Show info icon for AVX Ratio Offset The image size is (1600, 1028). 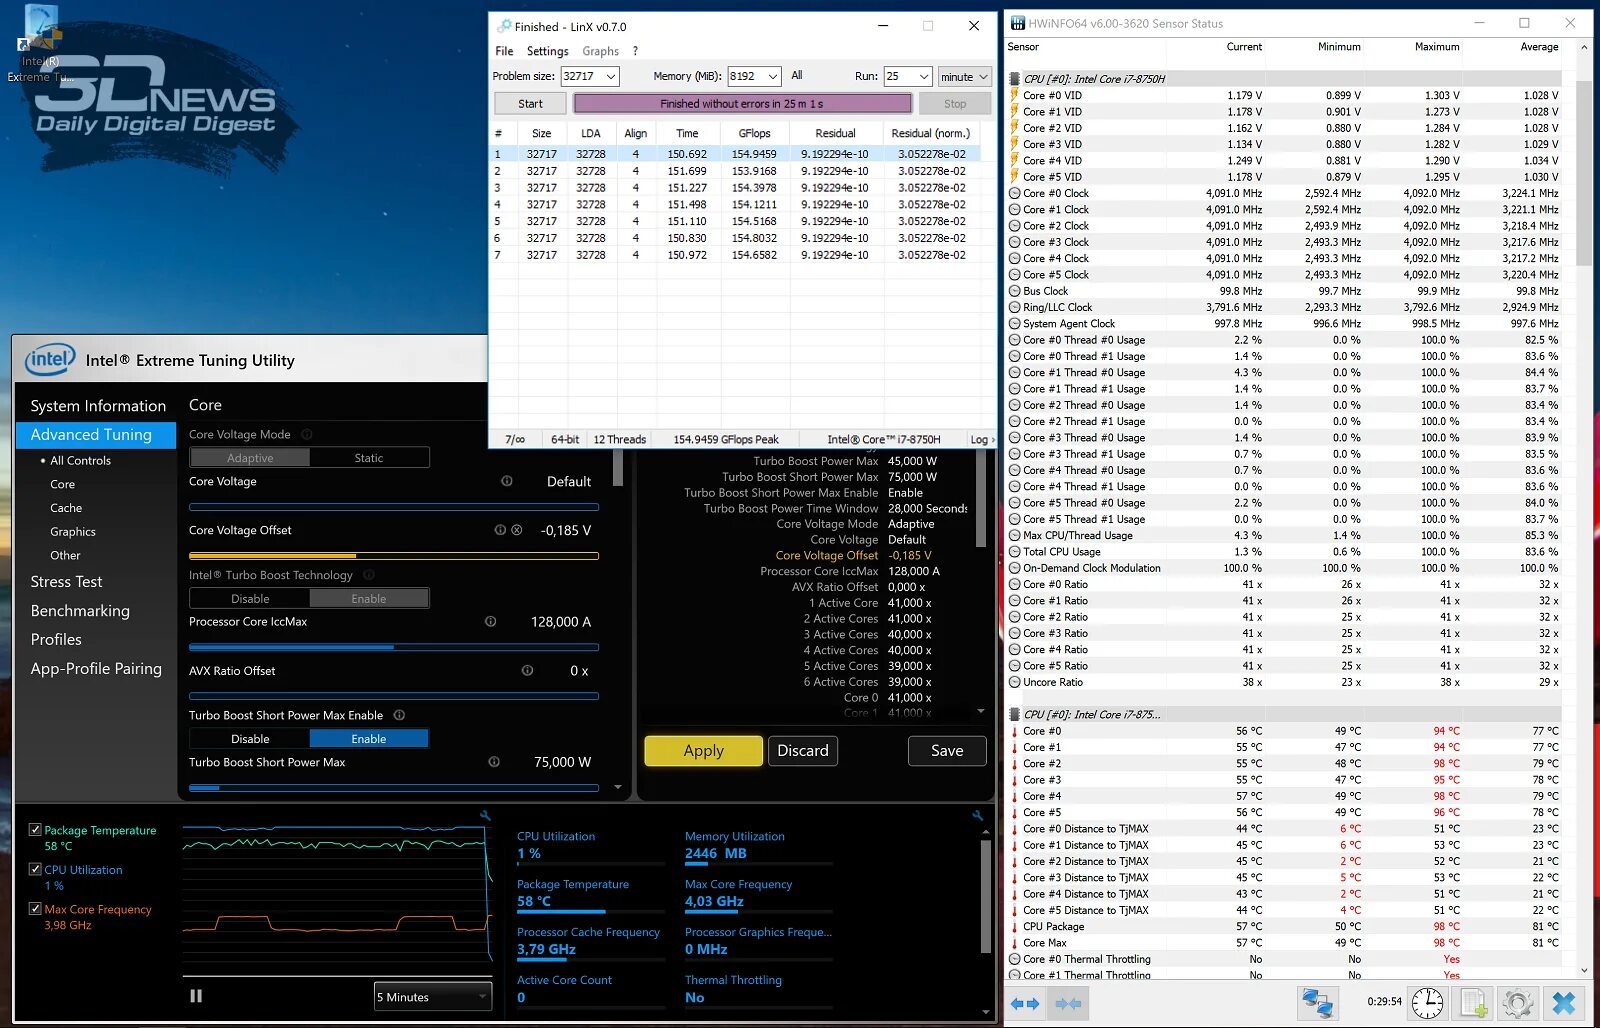(527, 670)
